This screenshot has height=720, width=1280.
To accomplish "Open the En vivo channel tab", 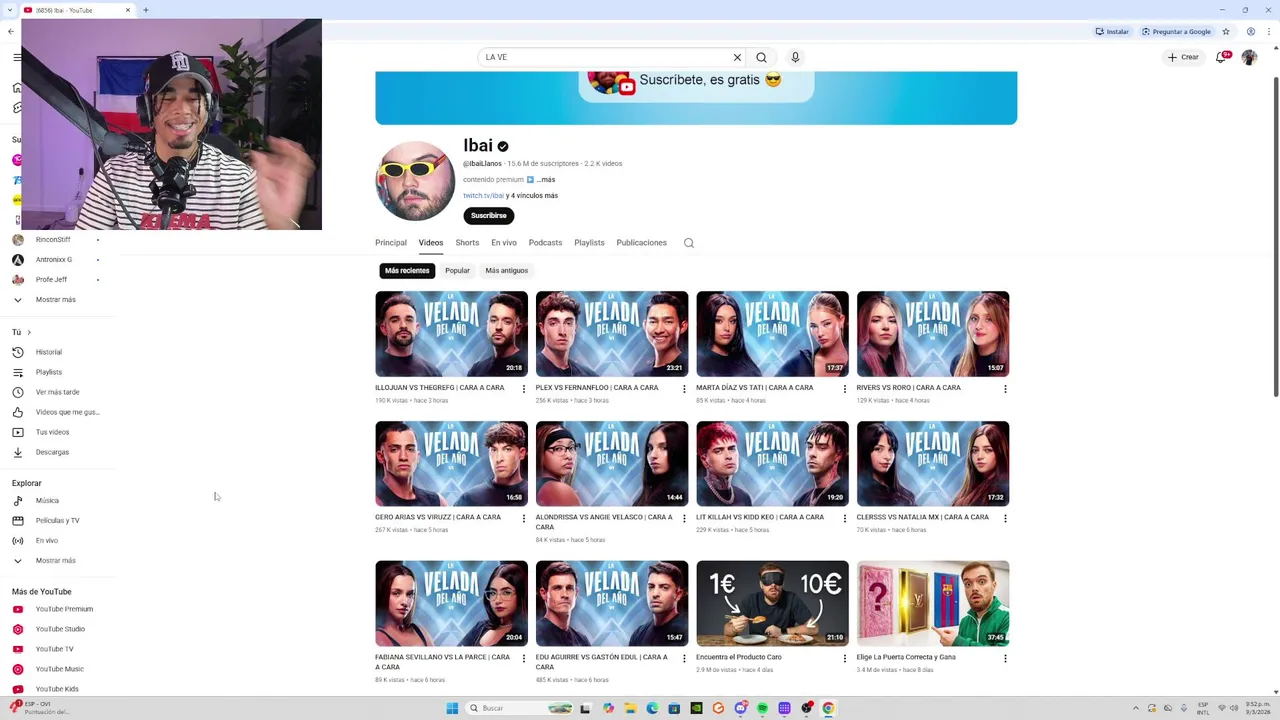I will coord(504,243).
